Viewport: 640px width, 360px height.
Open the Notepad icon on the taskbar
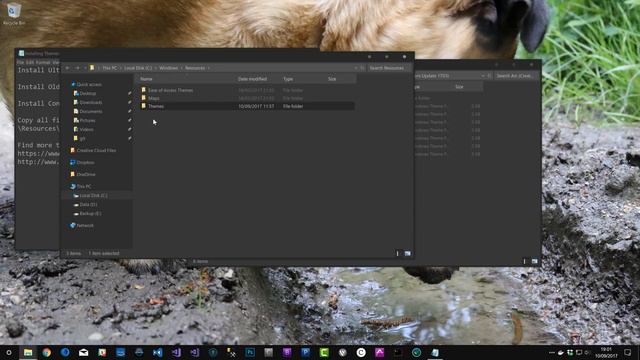point(435,352)
